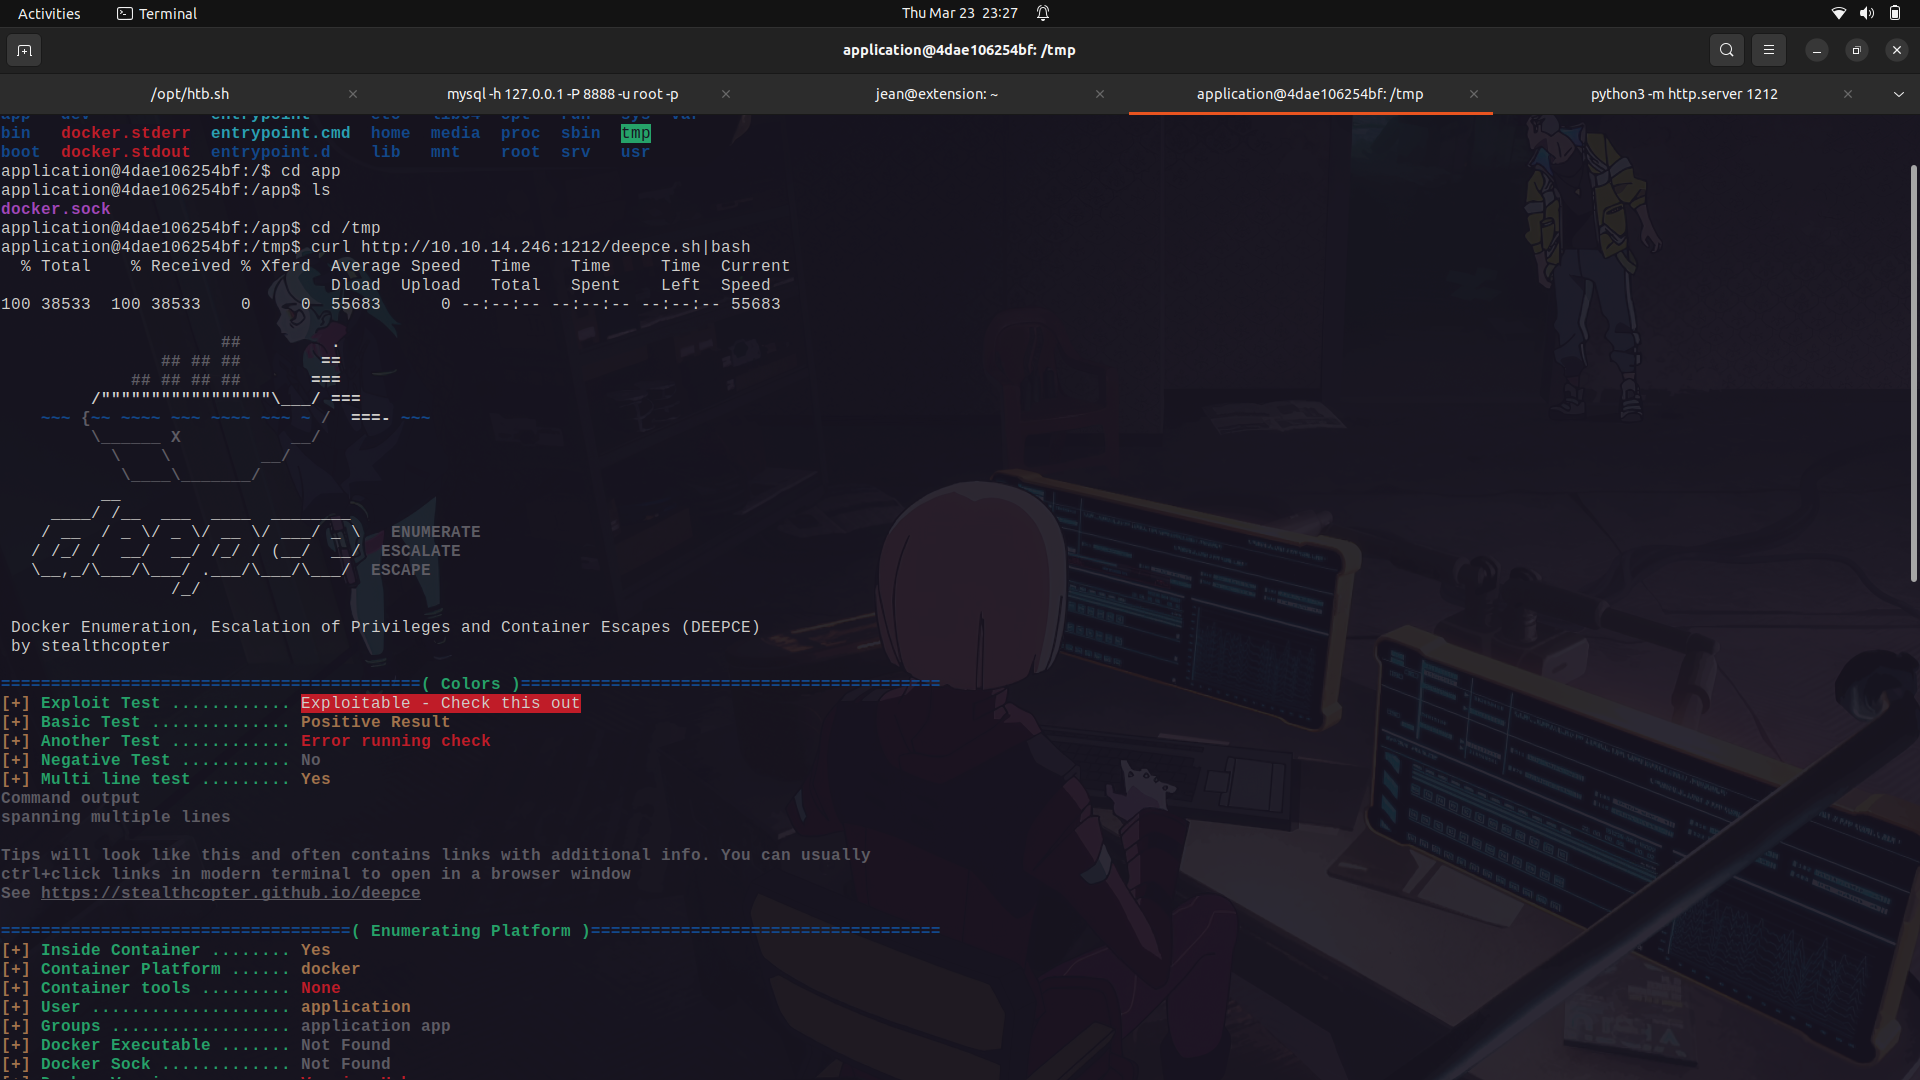This screenshot has width=1920, height=1080.
Task: Open a new terminal tab
Action: click(24, 50)
